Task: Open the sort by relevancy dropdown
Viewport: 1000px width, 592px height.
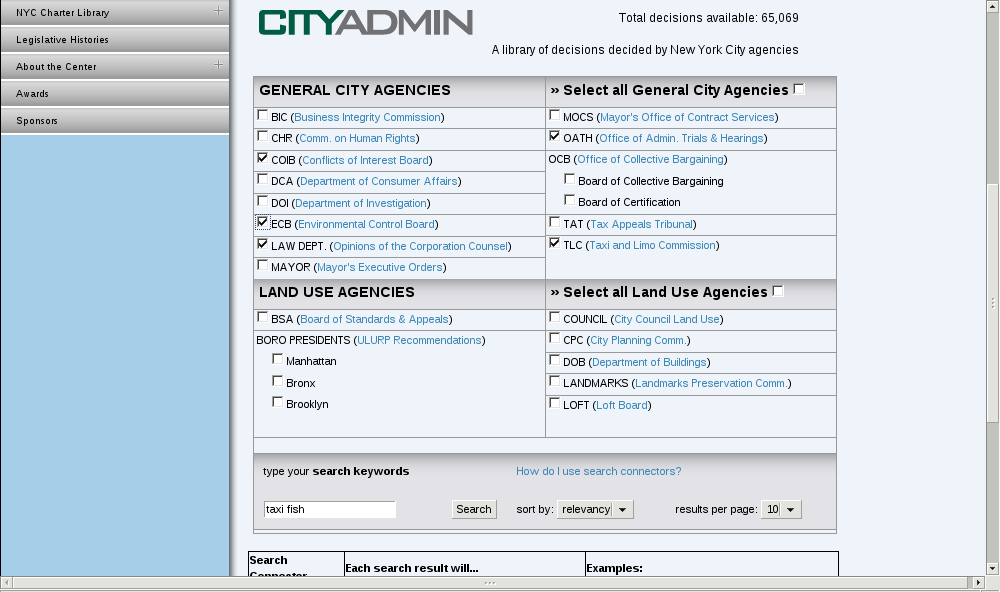Action: point(595,509)
